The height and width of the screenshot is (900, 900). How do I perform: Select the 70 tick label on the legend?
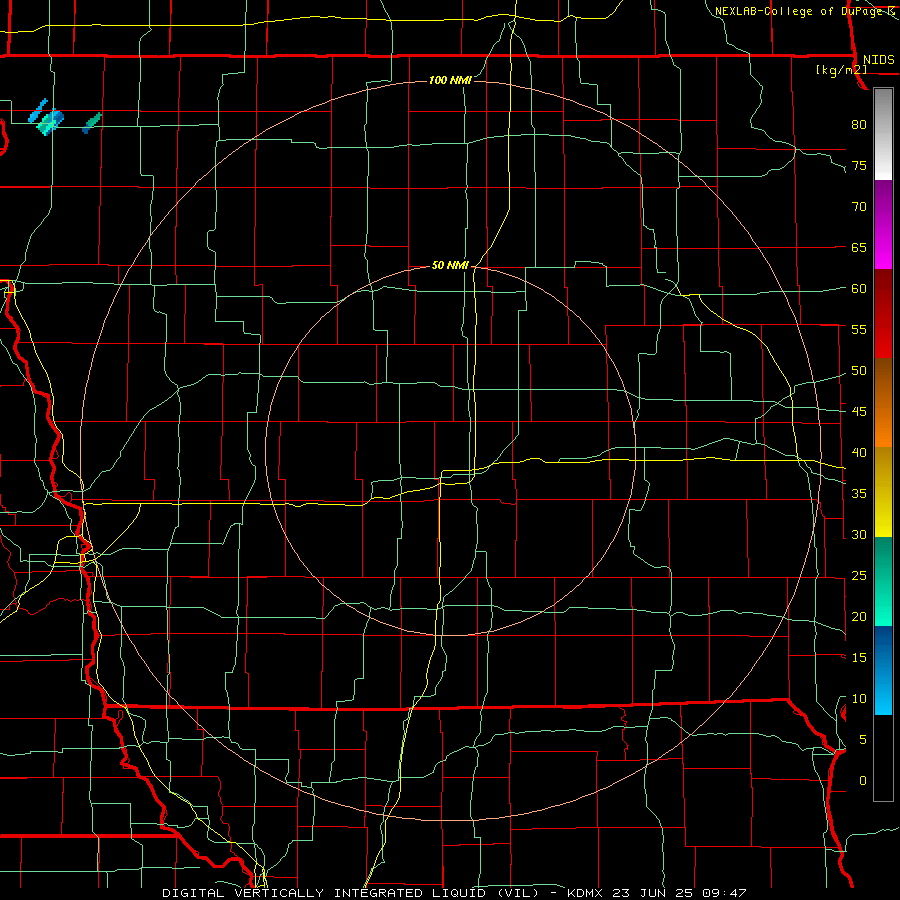tap(859, 207)
